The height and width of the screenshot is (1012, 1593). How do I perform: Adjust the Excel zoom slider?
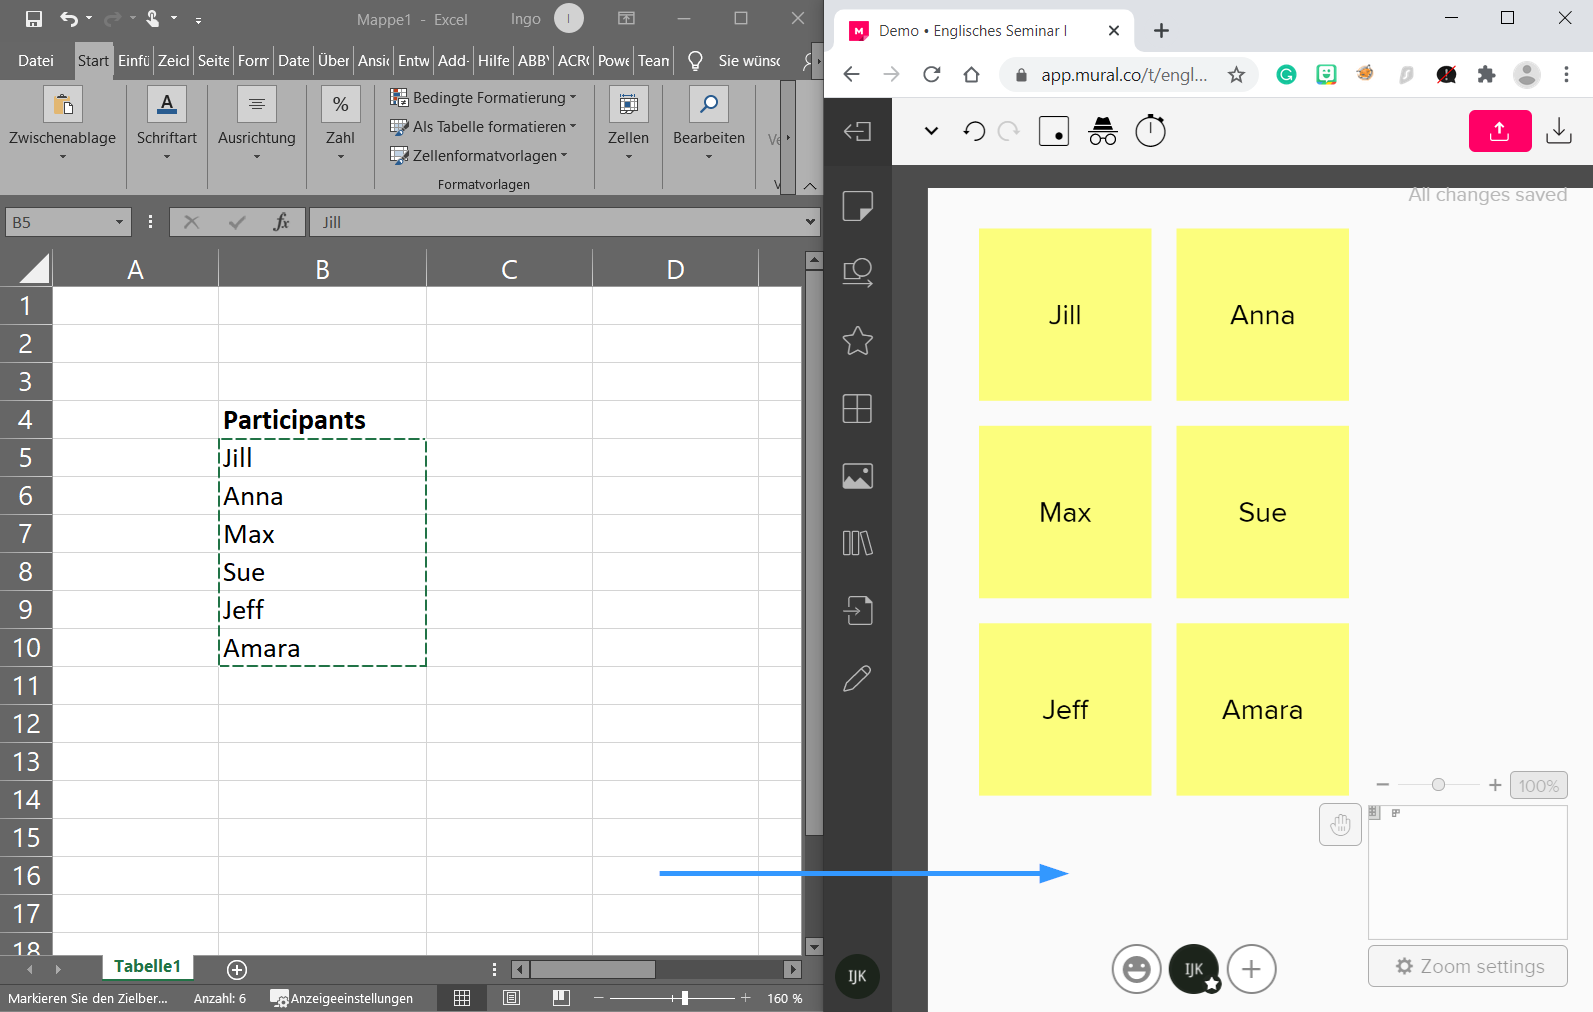(x=684, y=998)
